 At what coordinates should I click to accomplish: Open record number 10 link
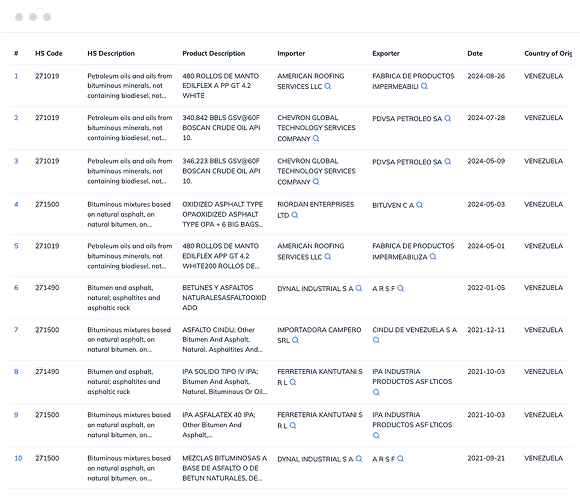coord(18,458)
